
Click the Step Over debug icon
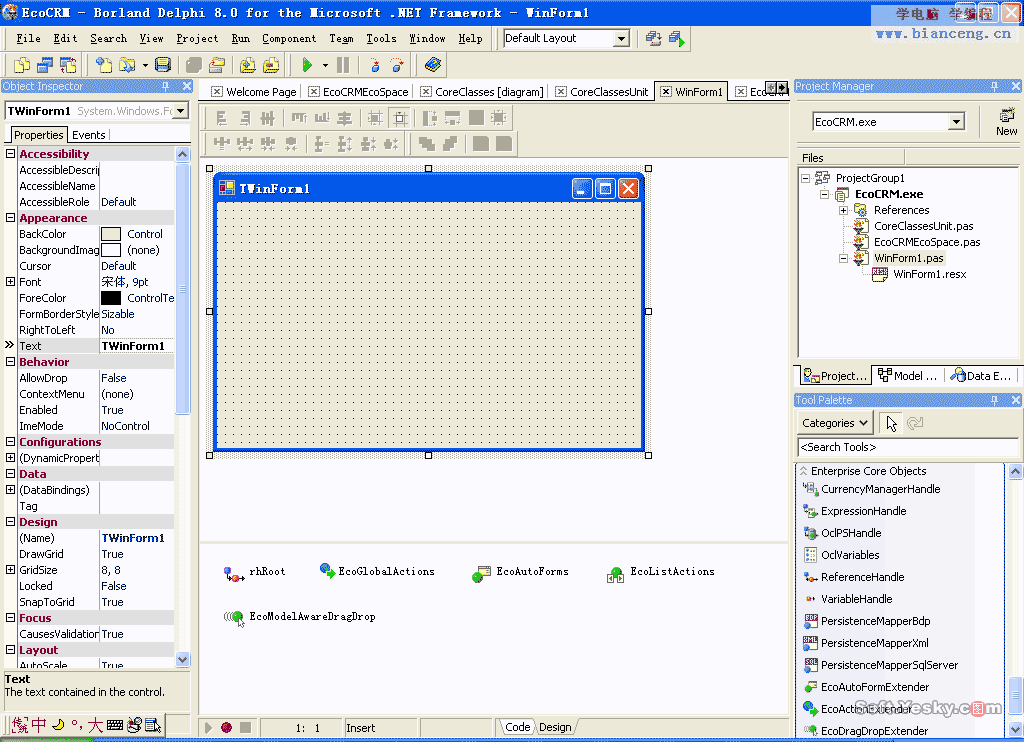[x=396, y=65]
